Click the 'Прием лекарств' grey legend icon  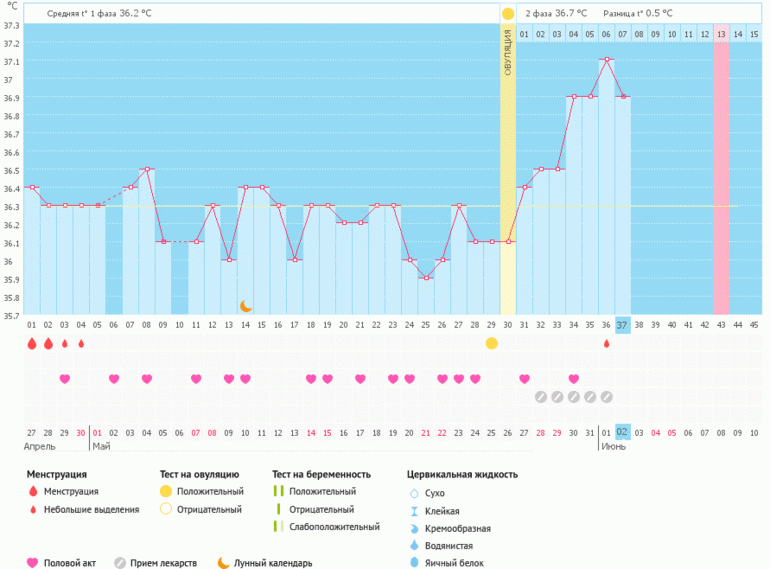[x=120, y=563]
